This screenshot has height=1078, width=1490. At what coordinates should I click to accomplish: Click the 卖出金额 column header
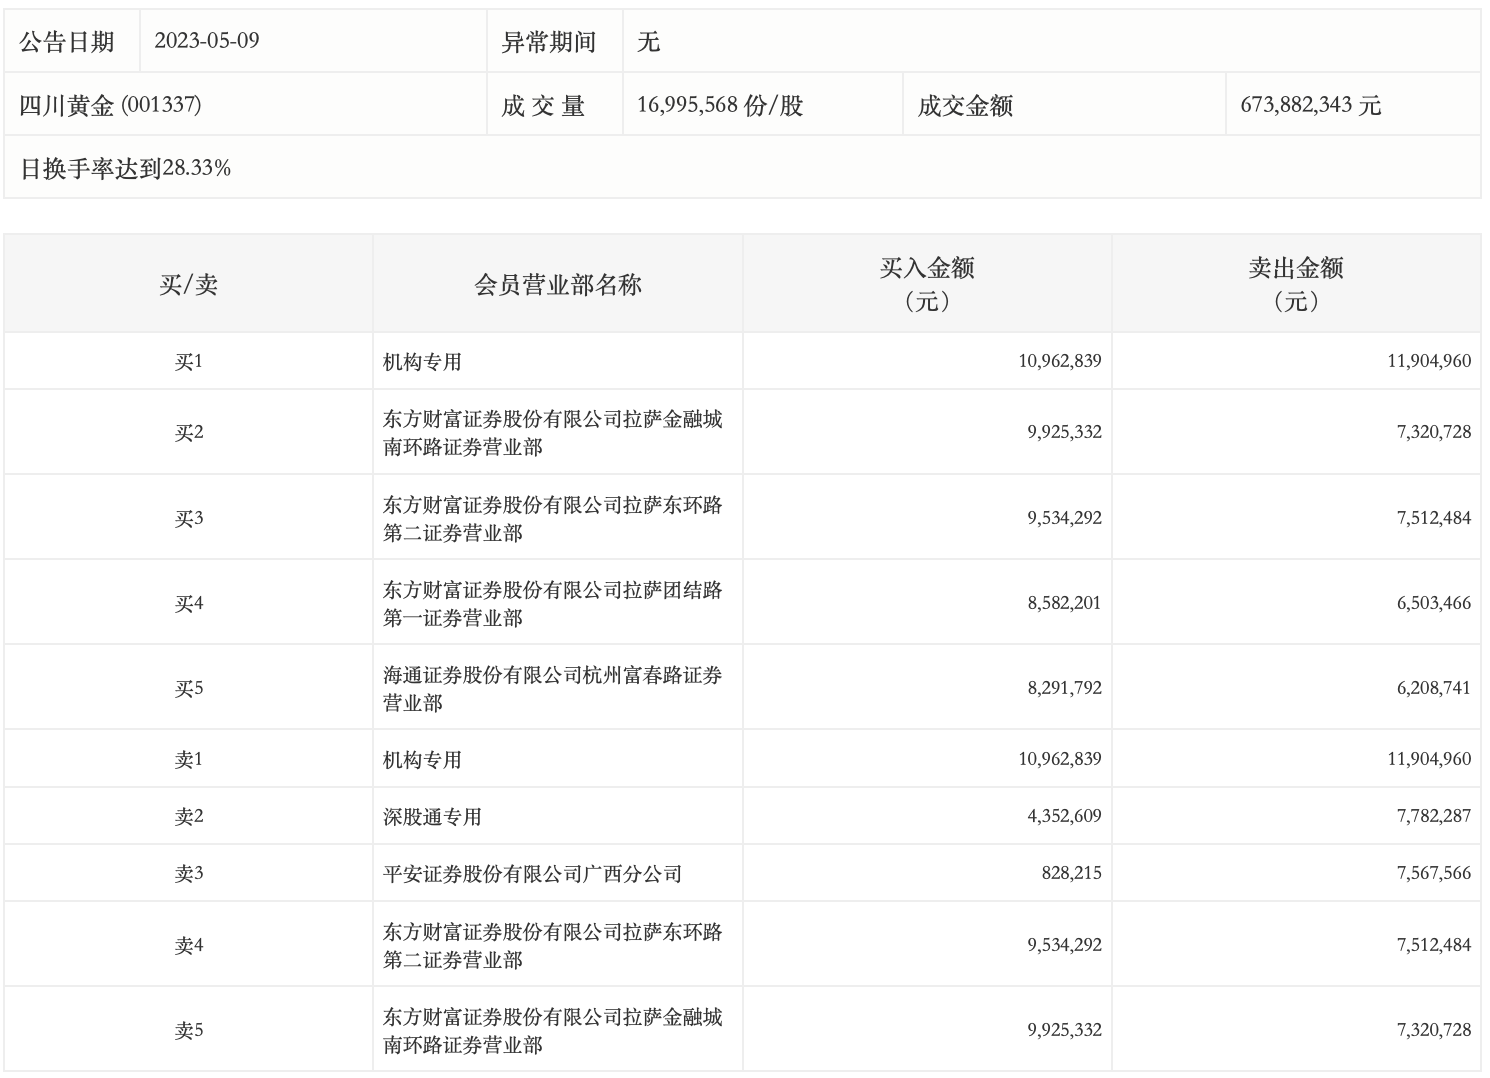coord(1296,284)
